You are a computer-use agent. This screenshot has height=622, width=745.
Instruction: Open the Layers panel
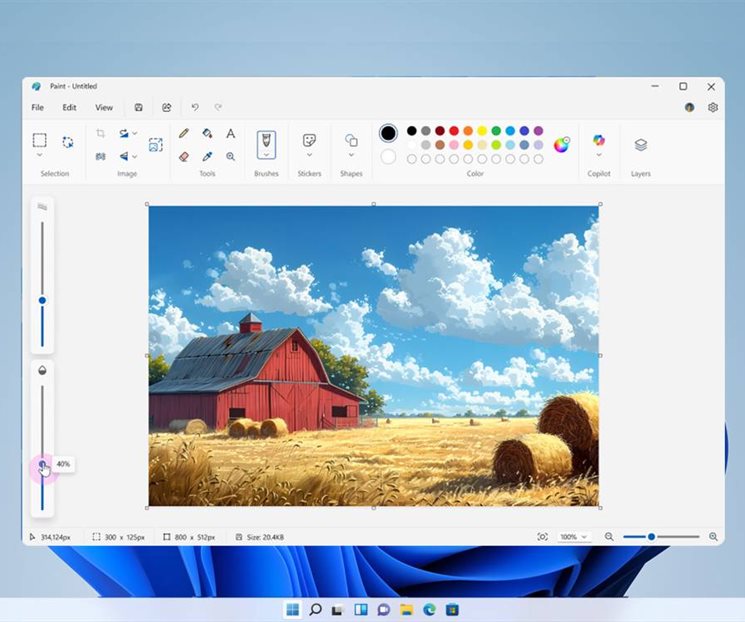[640, 145]
